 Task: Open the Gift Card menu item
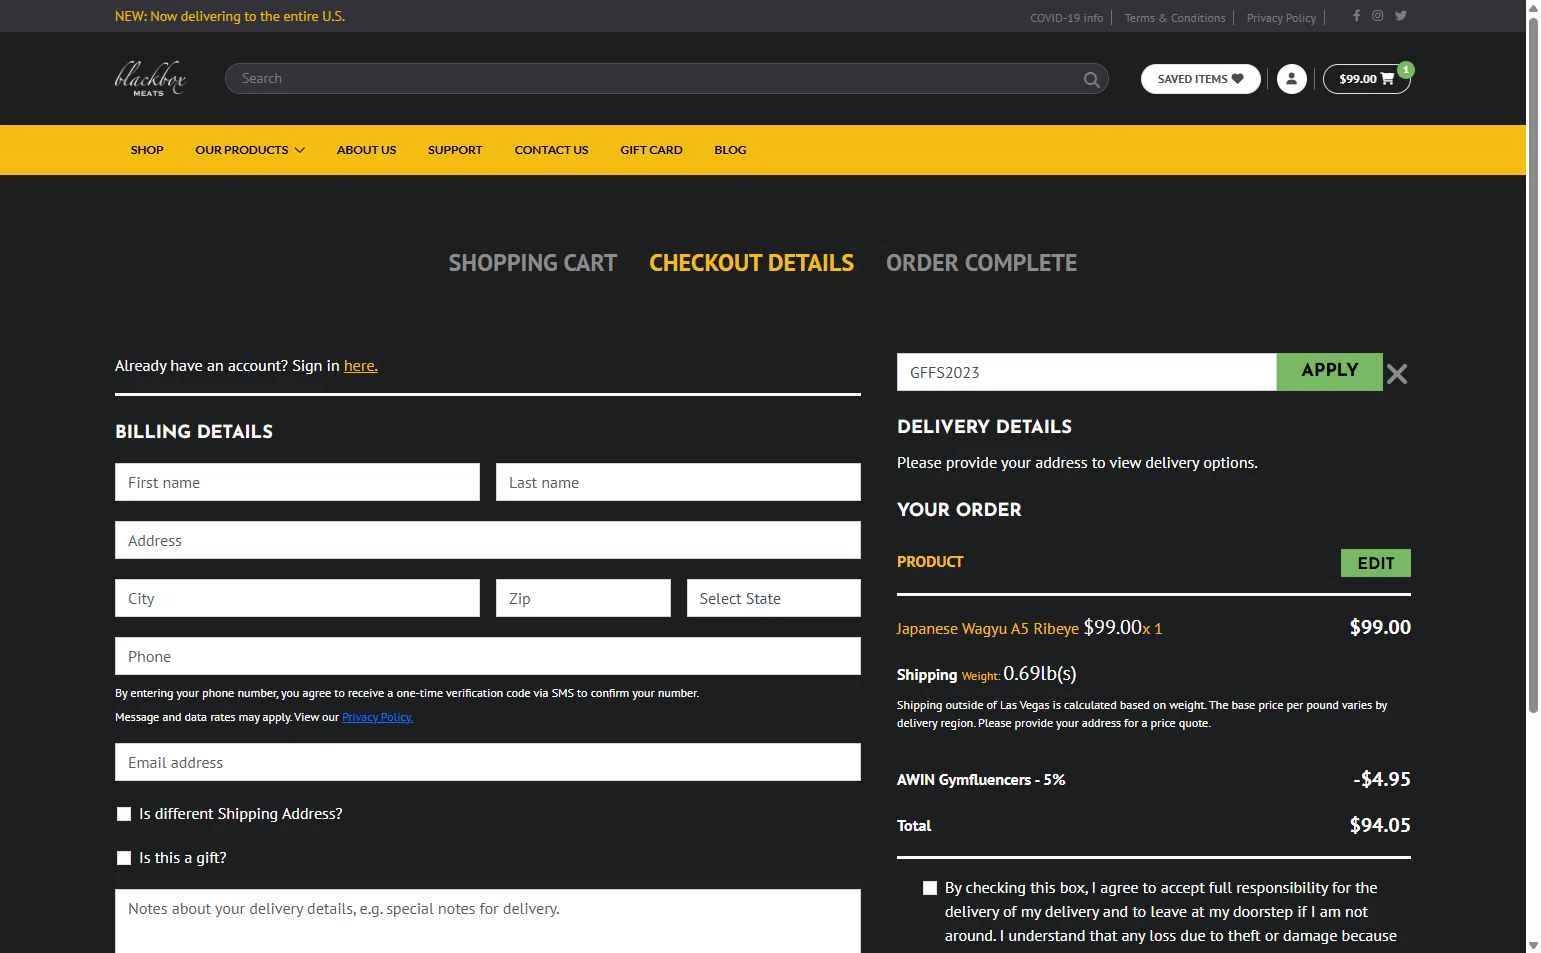point(651,150)
